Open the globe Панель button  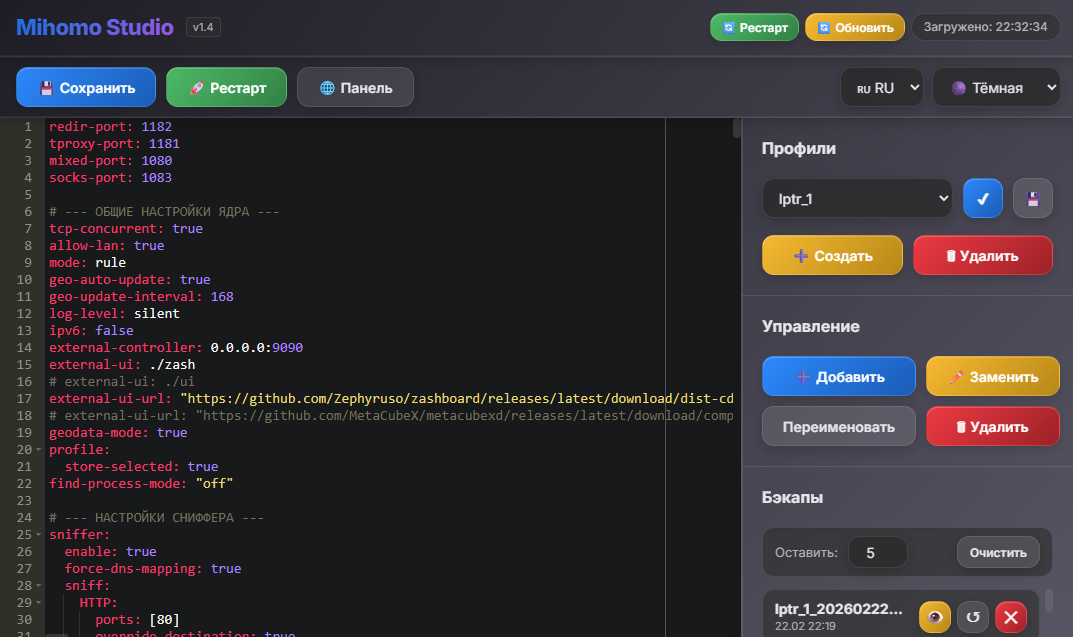pyautogui.click(x=355, y=87)
